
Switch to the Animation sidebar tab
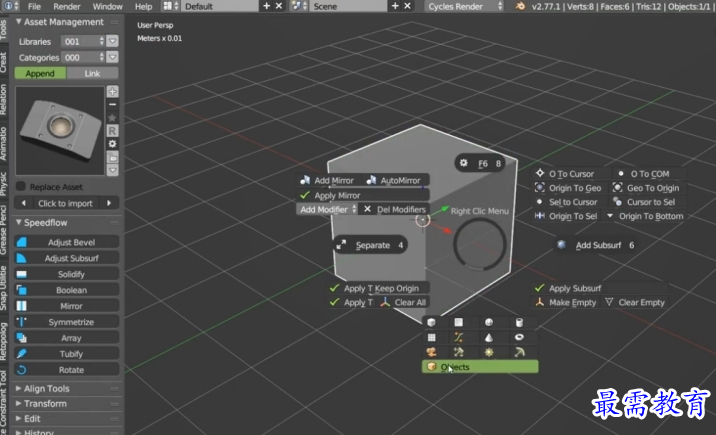click(4, 143)
